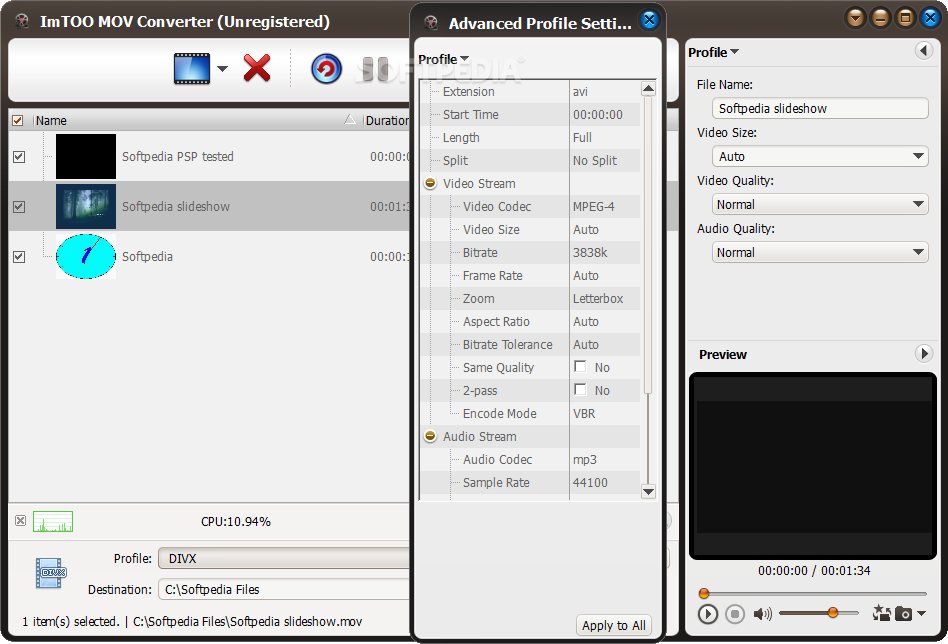The width and height of the screenshot is (948, 644).
Task: Sort list by Name column header
Action: coord(195,120)
